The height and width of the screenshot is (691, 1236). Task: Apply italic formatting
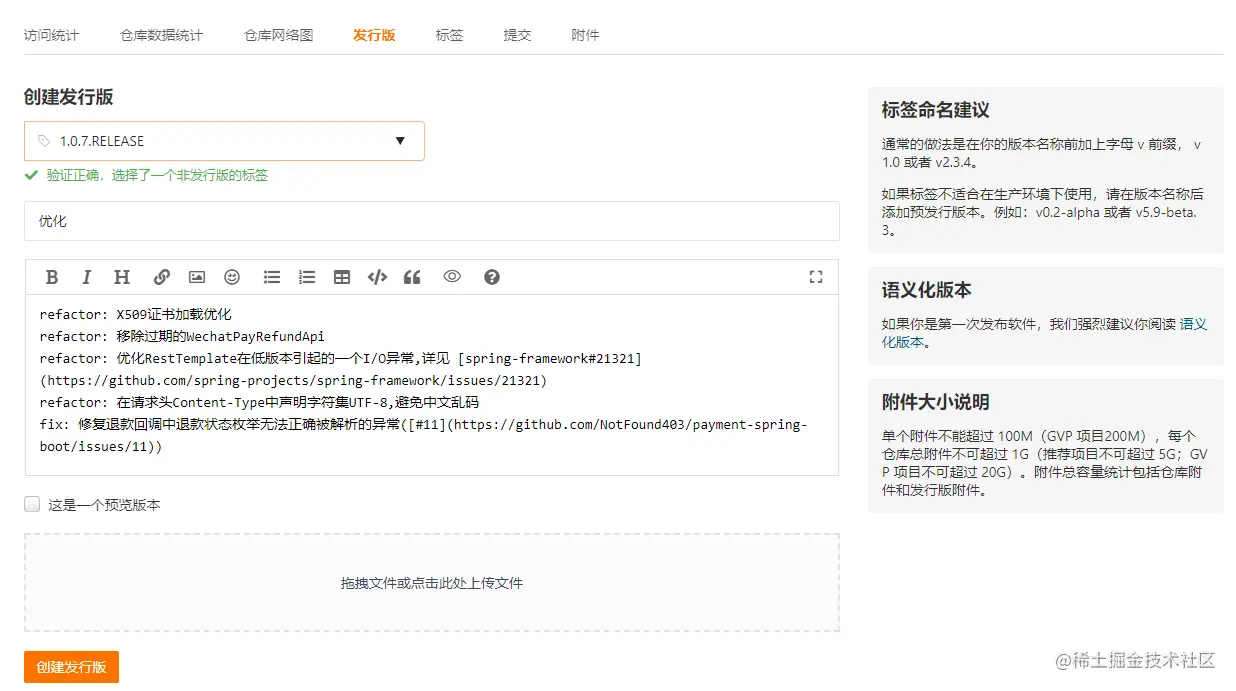click(86, 277)
